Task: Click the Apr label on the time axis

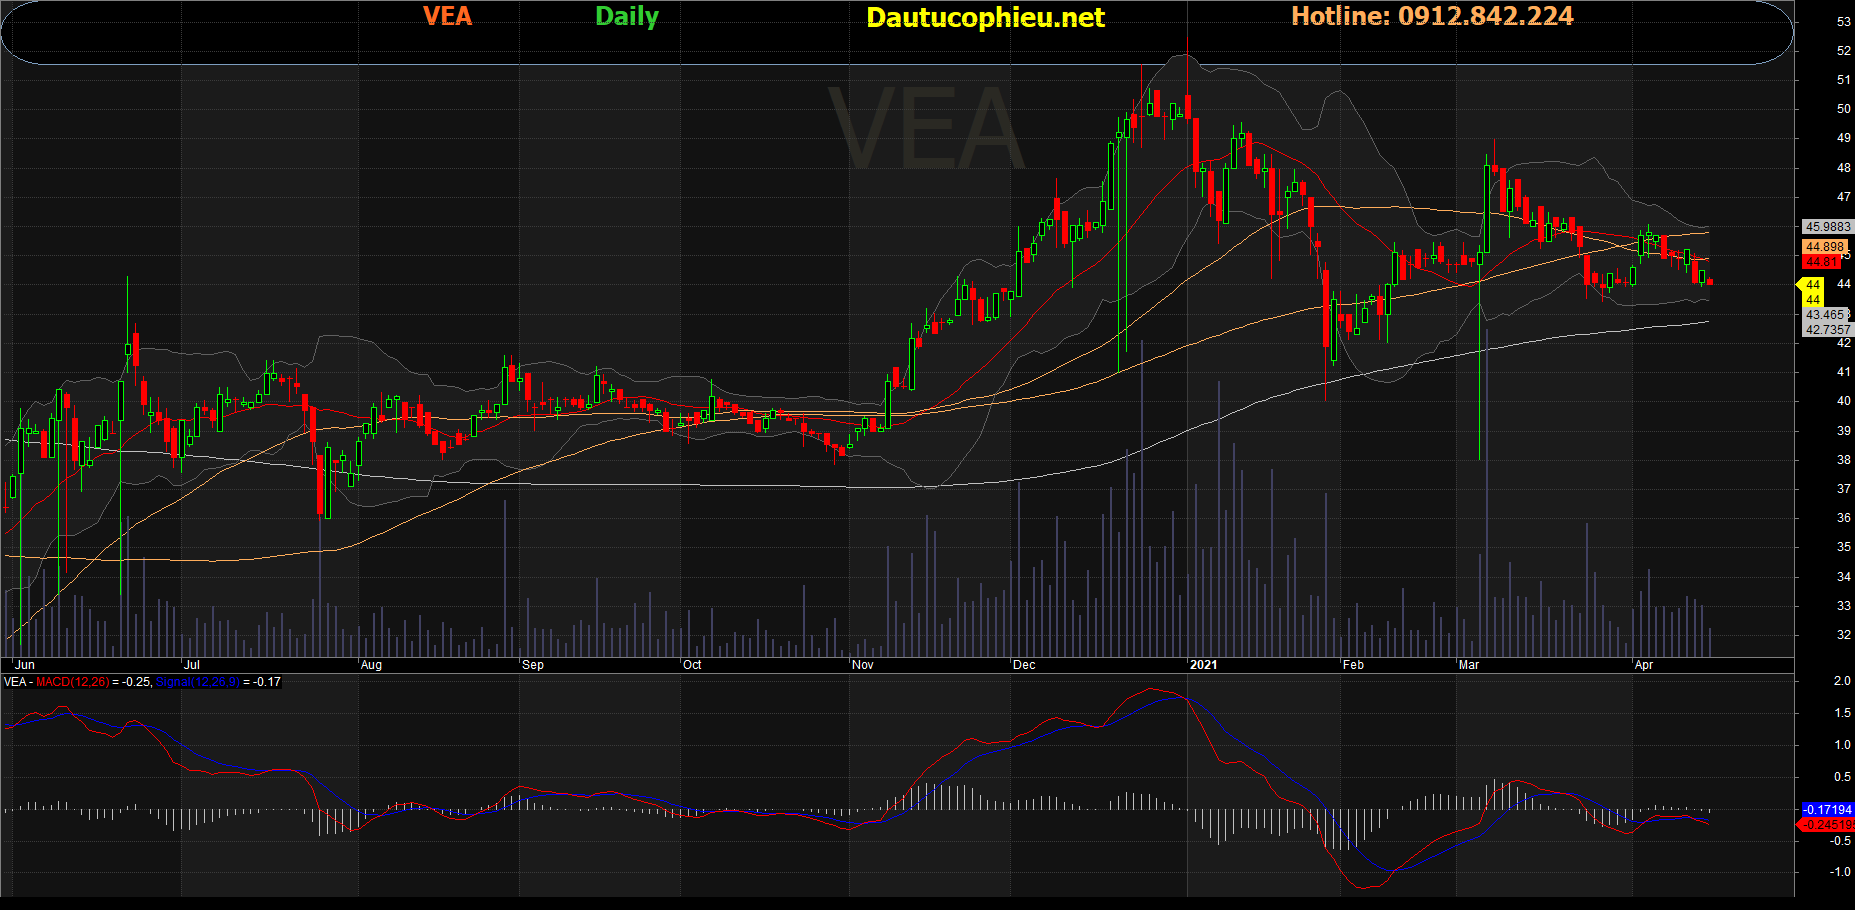Action: [1643, 665]
